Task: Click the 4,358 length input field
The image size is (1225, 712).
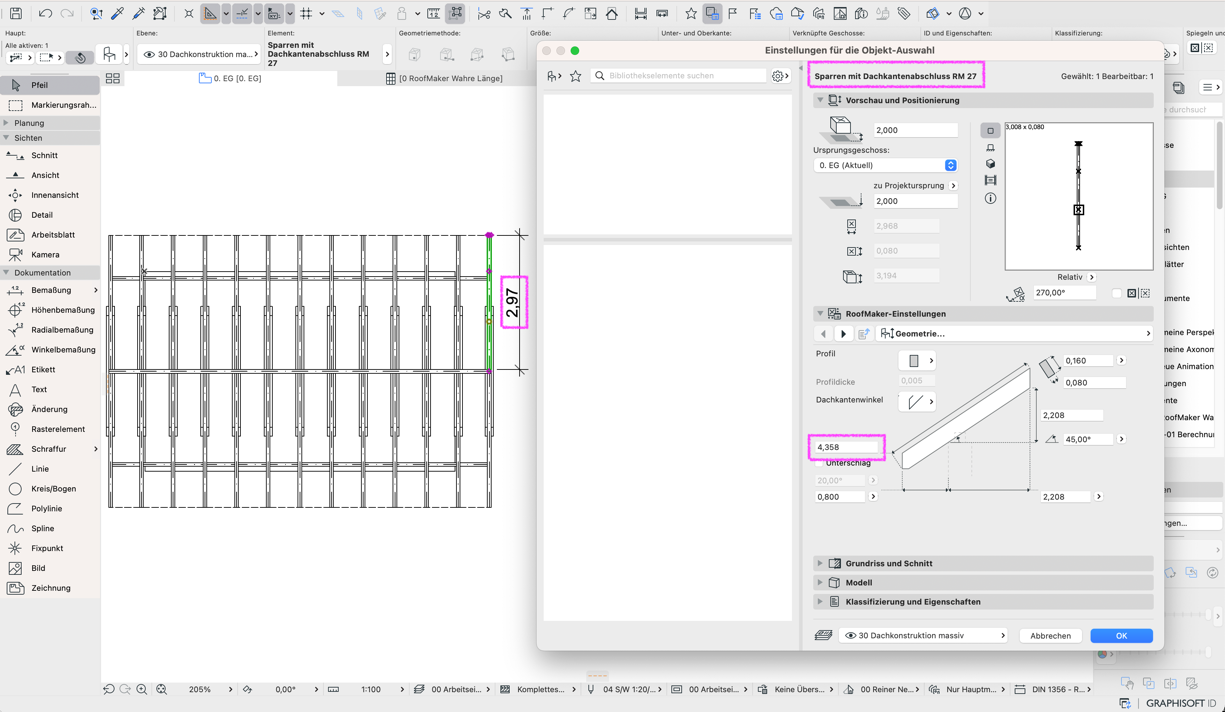Action: click(846, 447)
